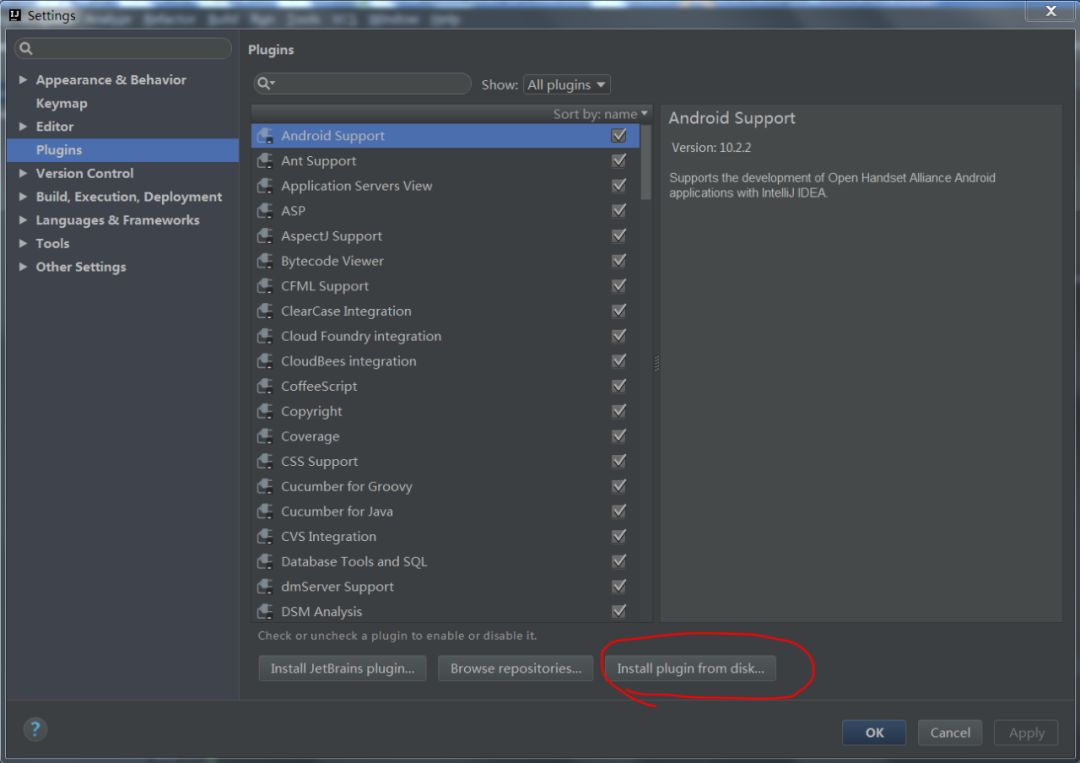The height and width of the screenshot is (763, 1080).
Task: Click the CoffeeScript plugin icon
Action: 264,386
